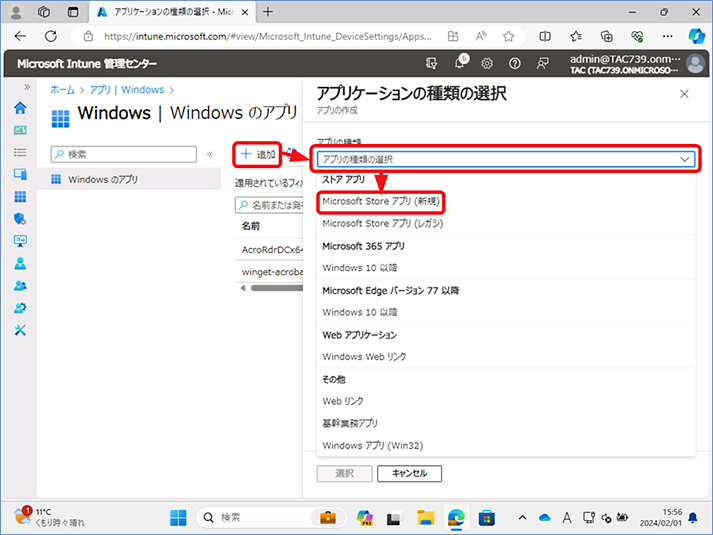Open All services list icon in sidebar
The height and width of the screenshot is (535, 713).
20,152
